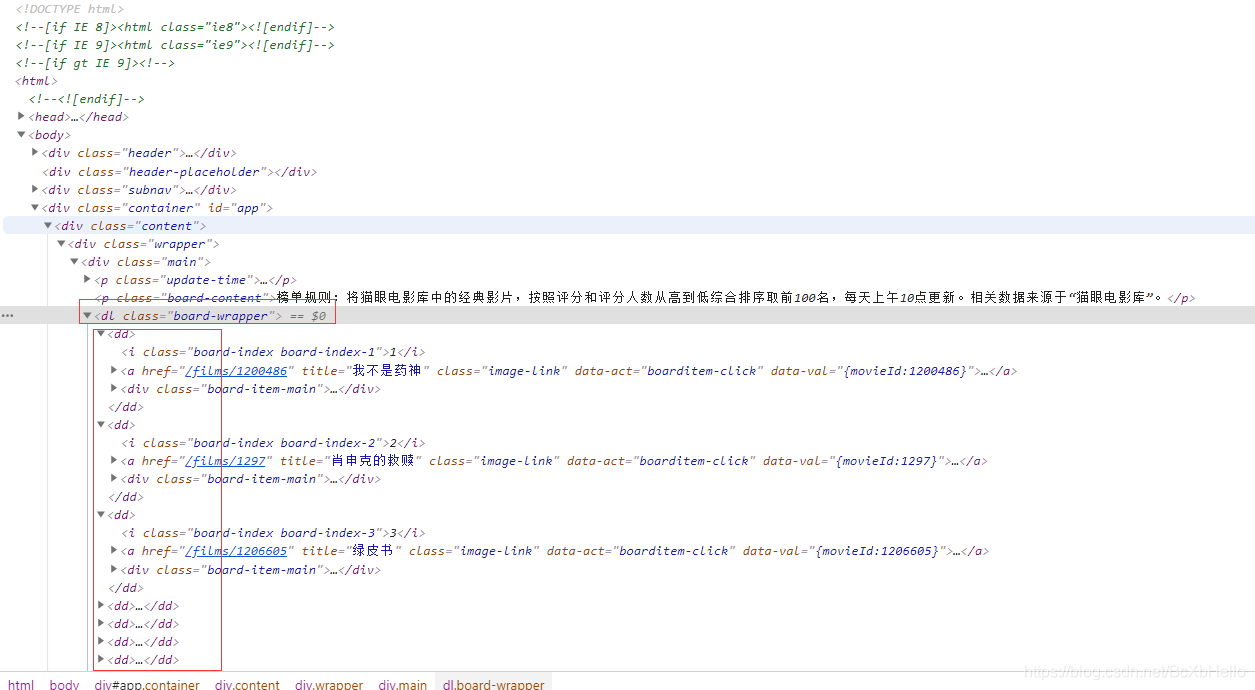Select the html breadcrumb
The width and height of the screenshot is (1255, 690).
tap(21, 684)
